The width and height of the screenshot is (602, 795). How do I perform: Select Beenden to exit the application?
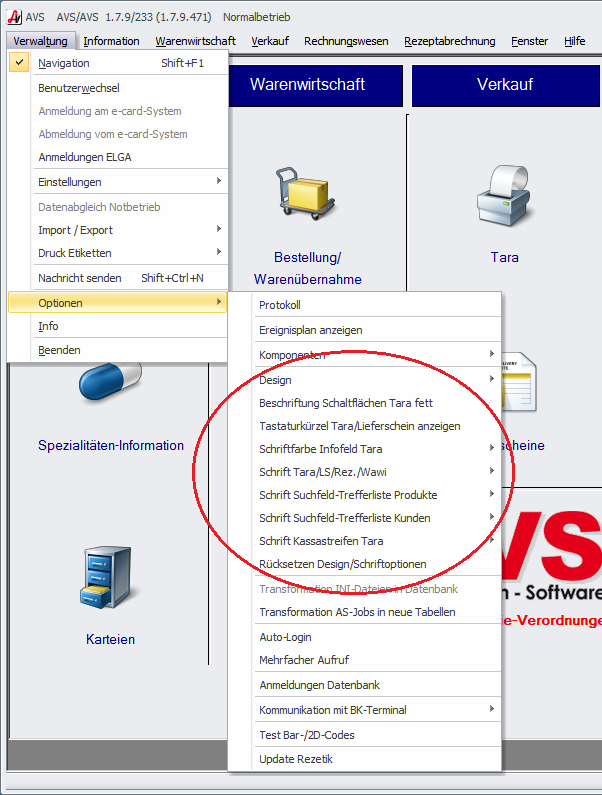tap(59, 350)
